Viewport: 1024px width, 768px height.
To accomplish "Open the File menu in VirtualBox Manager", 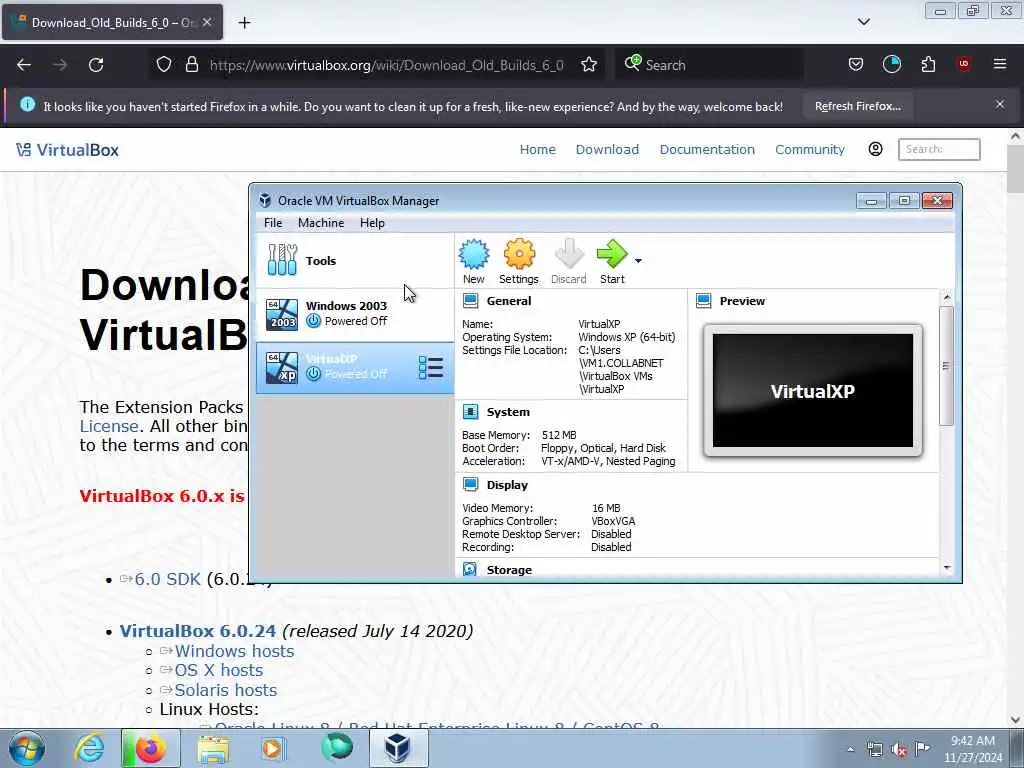I will [x=273, y=223].
